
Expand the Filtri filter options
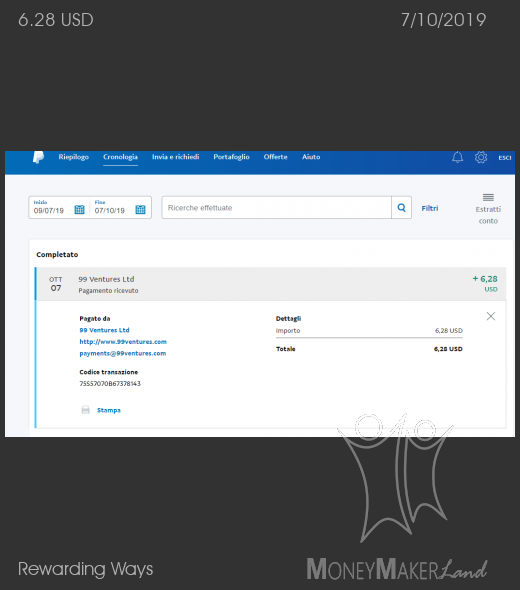[x=430, y=208]
